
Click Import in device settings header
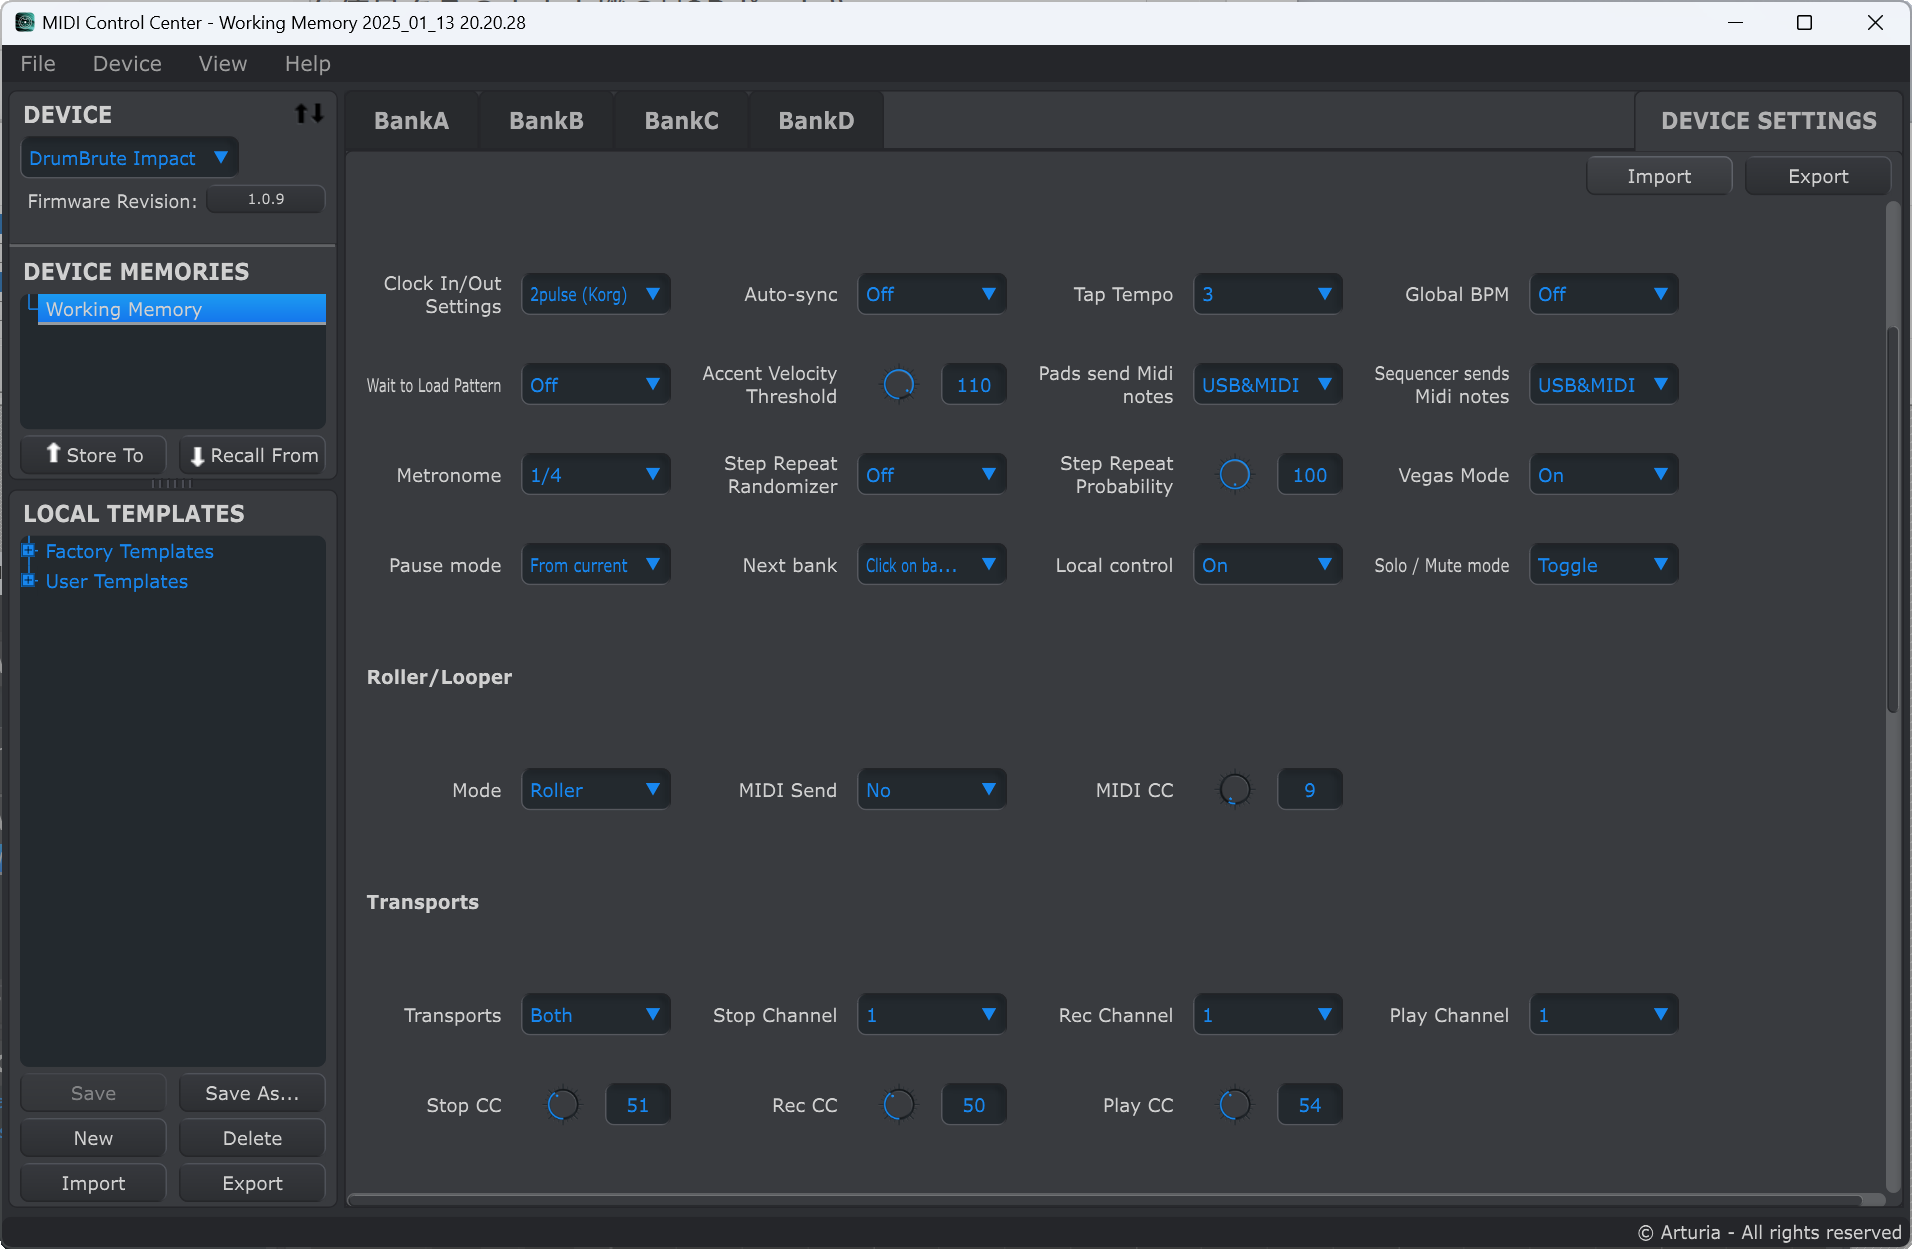1659,176
